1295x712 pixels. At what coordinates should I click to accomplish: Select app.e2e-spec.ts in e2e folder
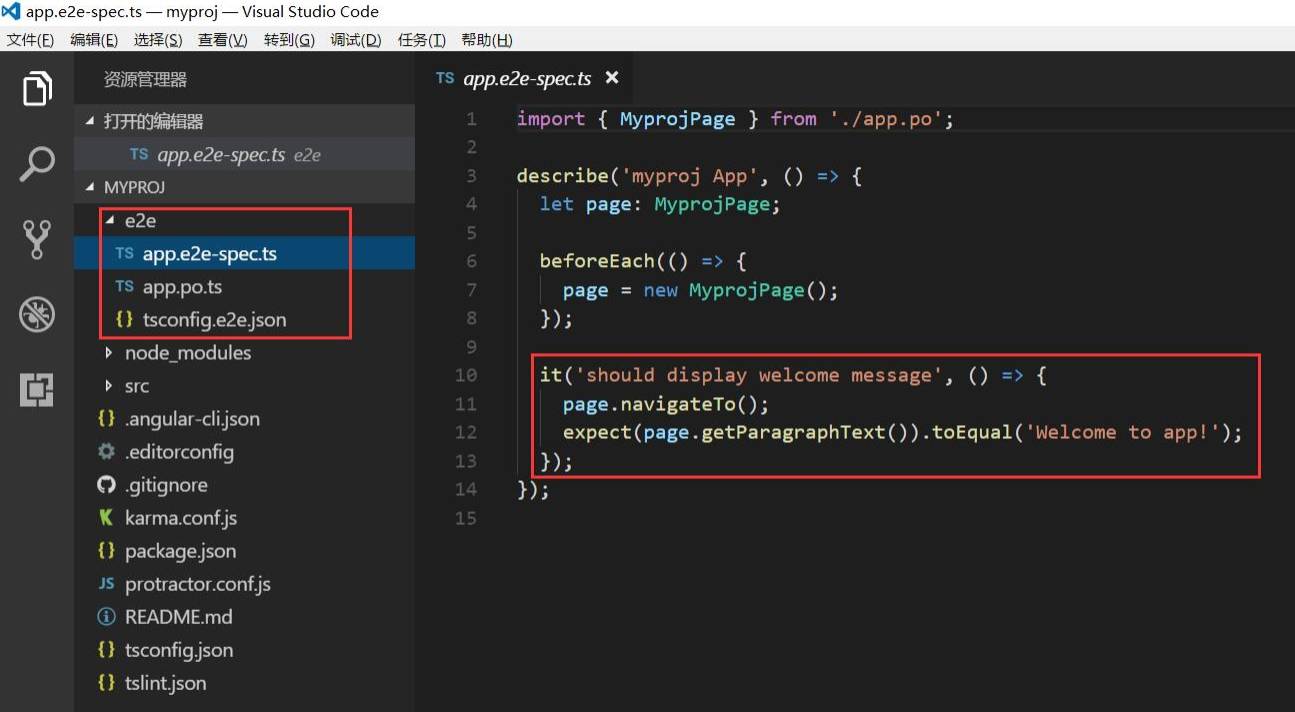(245, 254)
